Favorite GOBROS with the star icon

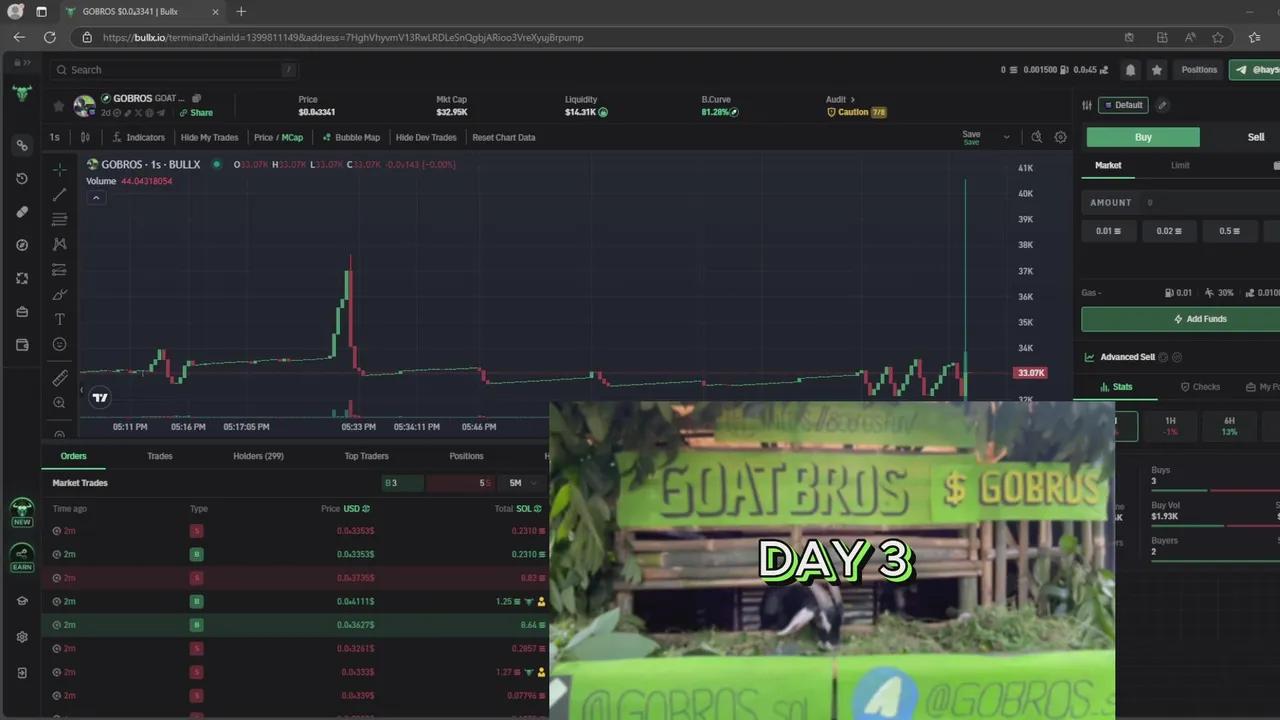(x=58, y=105)
